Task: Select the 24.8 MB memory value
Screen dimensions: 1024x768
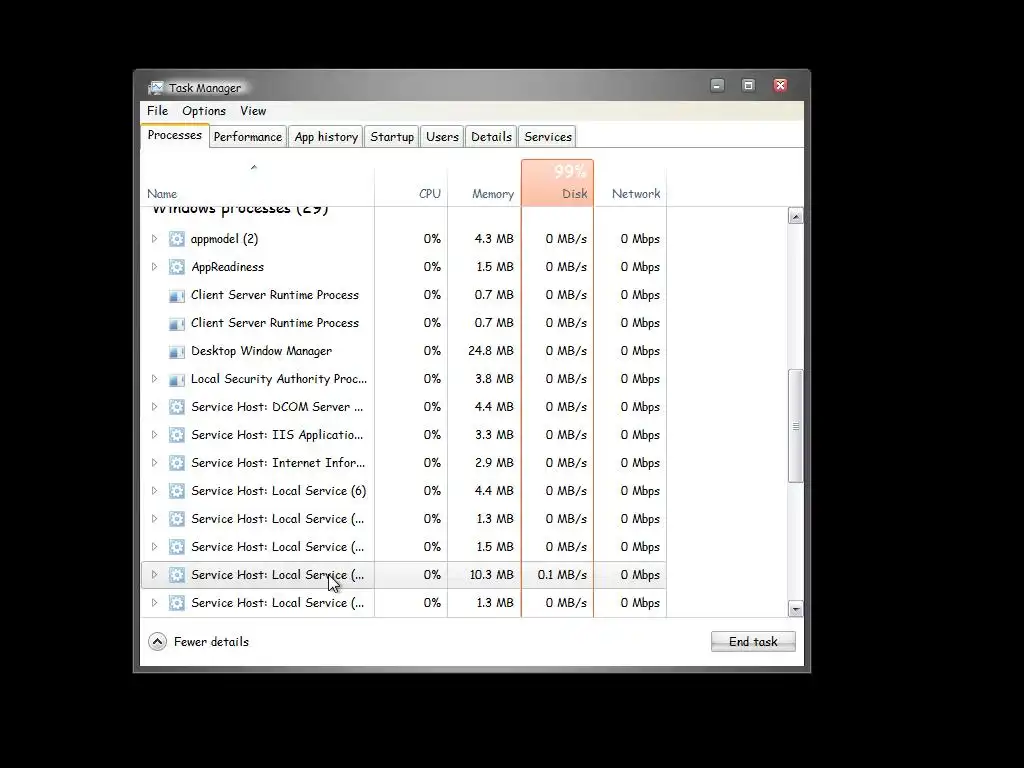Action: coord(490,351)
